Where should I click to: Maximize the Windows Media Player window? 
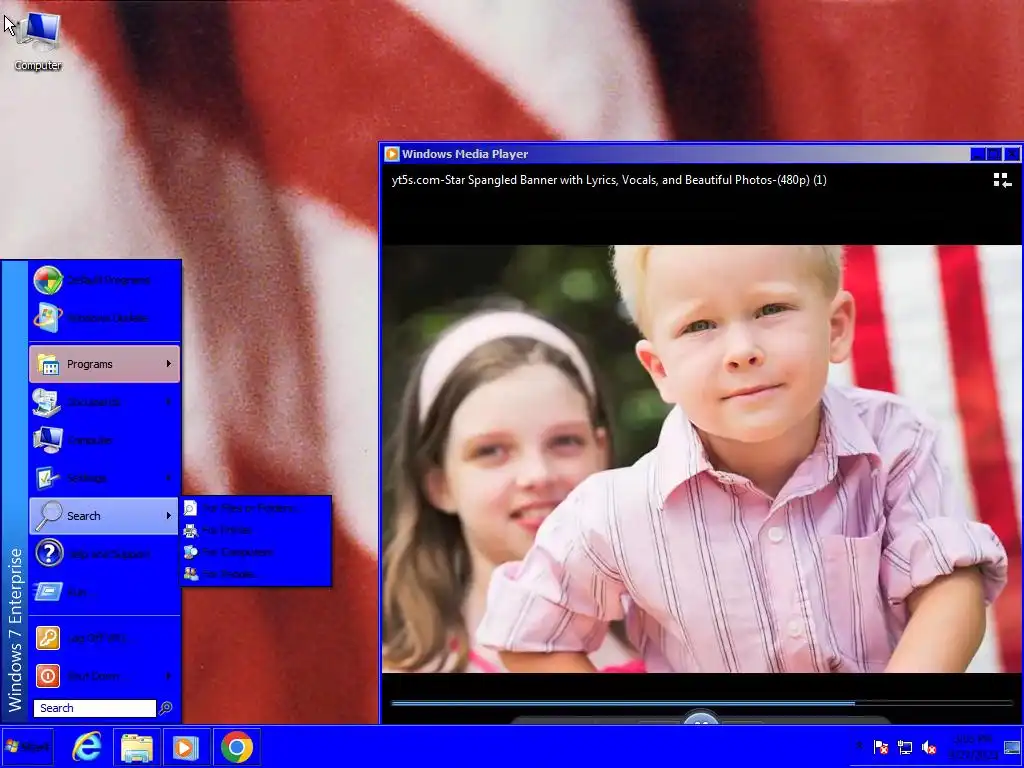(994, 154)
